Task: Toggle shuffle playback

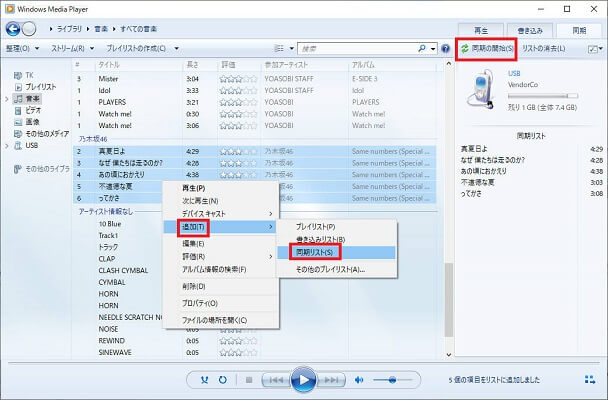Action: [205, 380]
